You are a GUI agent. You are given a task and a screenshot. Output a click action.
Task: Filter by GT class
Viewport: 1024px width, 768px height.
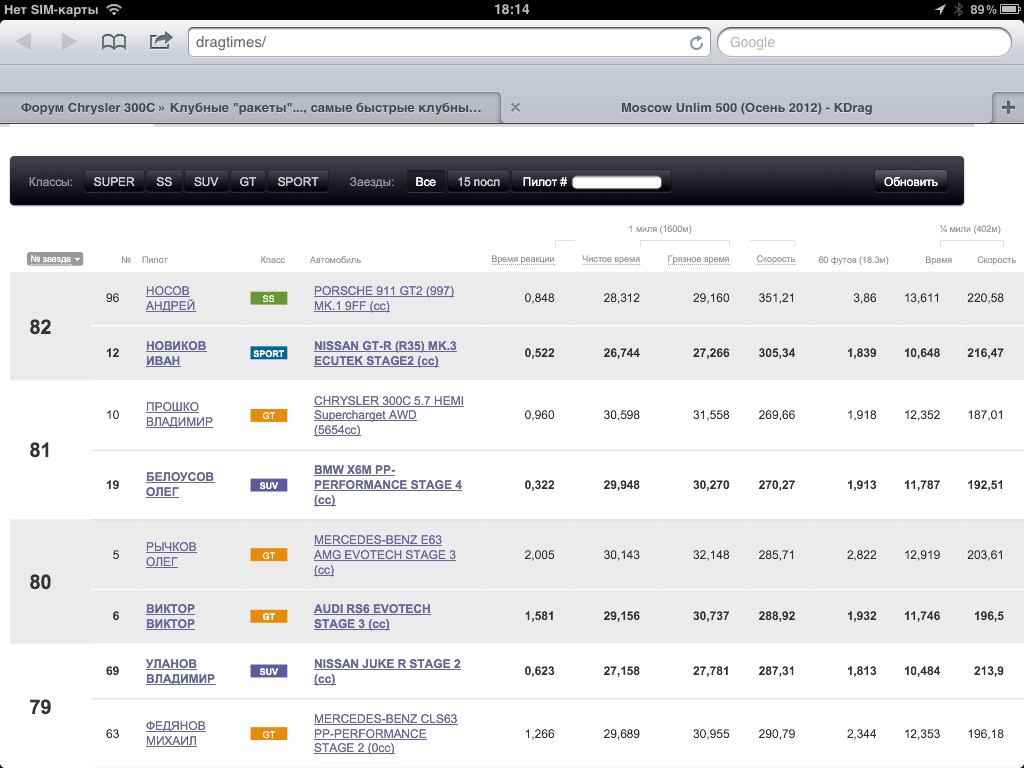pyautogui.click(x=248, y=182)
